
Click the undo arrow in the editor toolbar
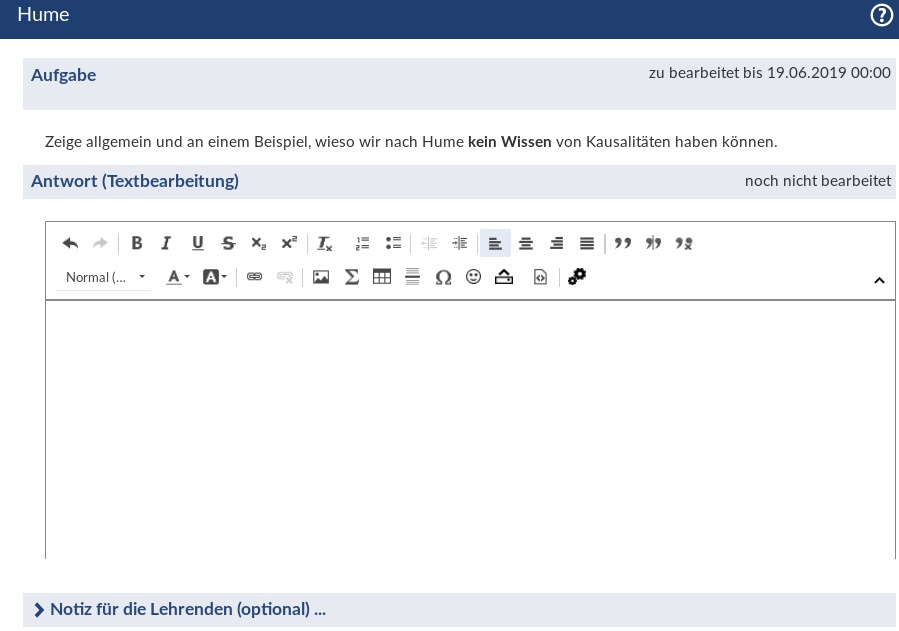(70, 243)
